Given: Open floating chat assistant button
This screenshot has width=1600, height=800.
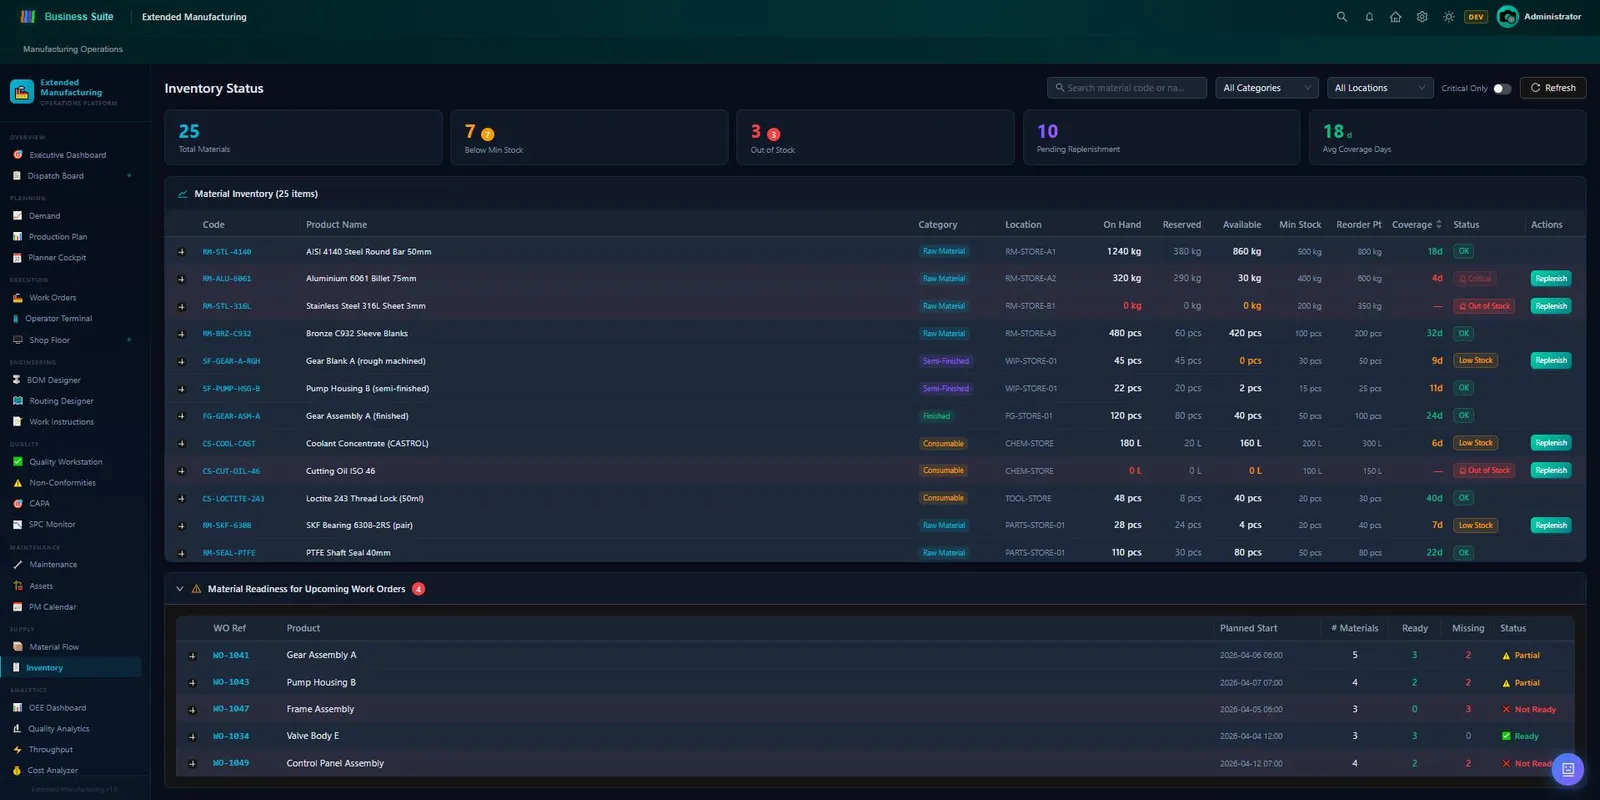Looking at the screenshot, I should pos(1568,769).
